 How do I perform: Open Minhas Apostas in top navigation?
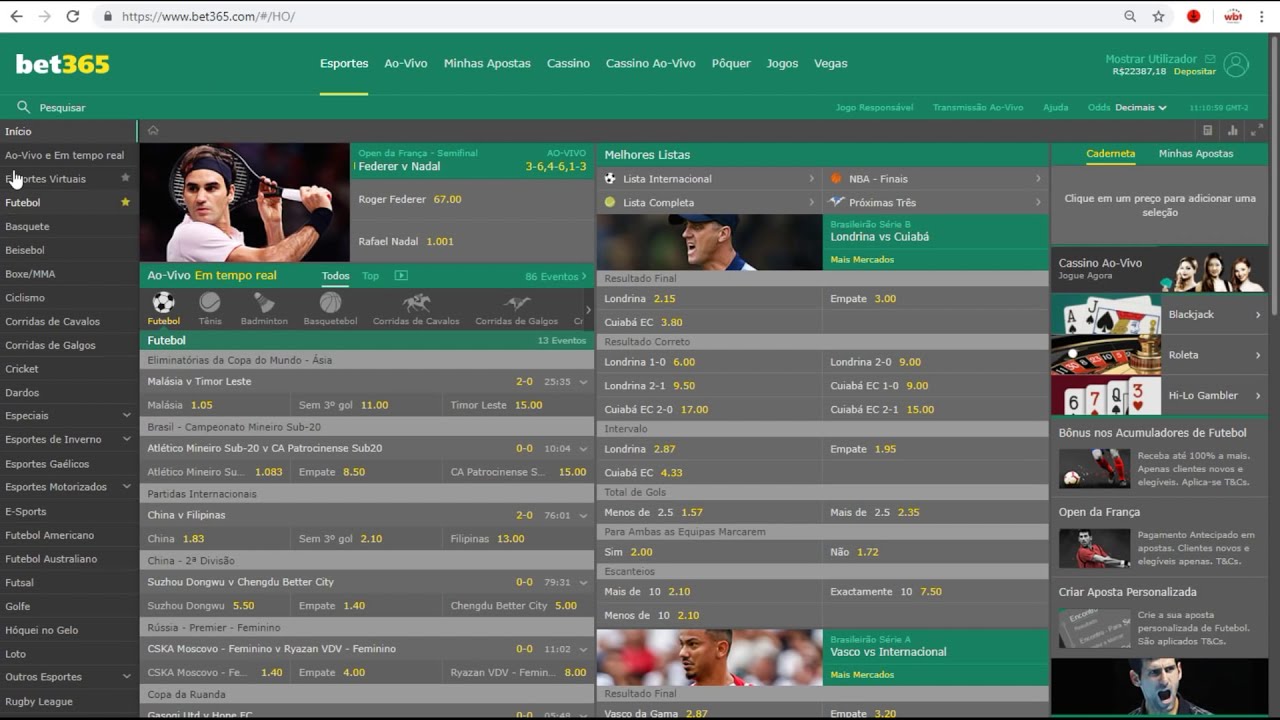[487, 63]
